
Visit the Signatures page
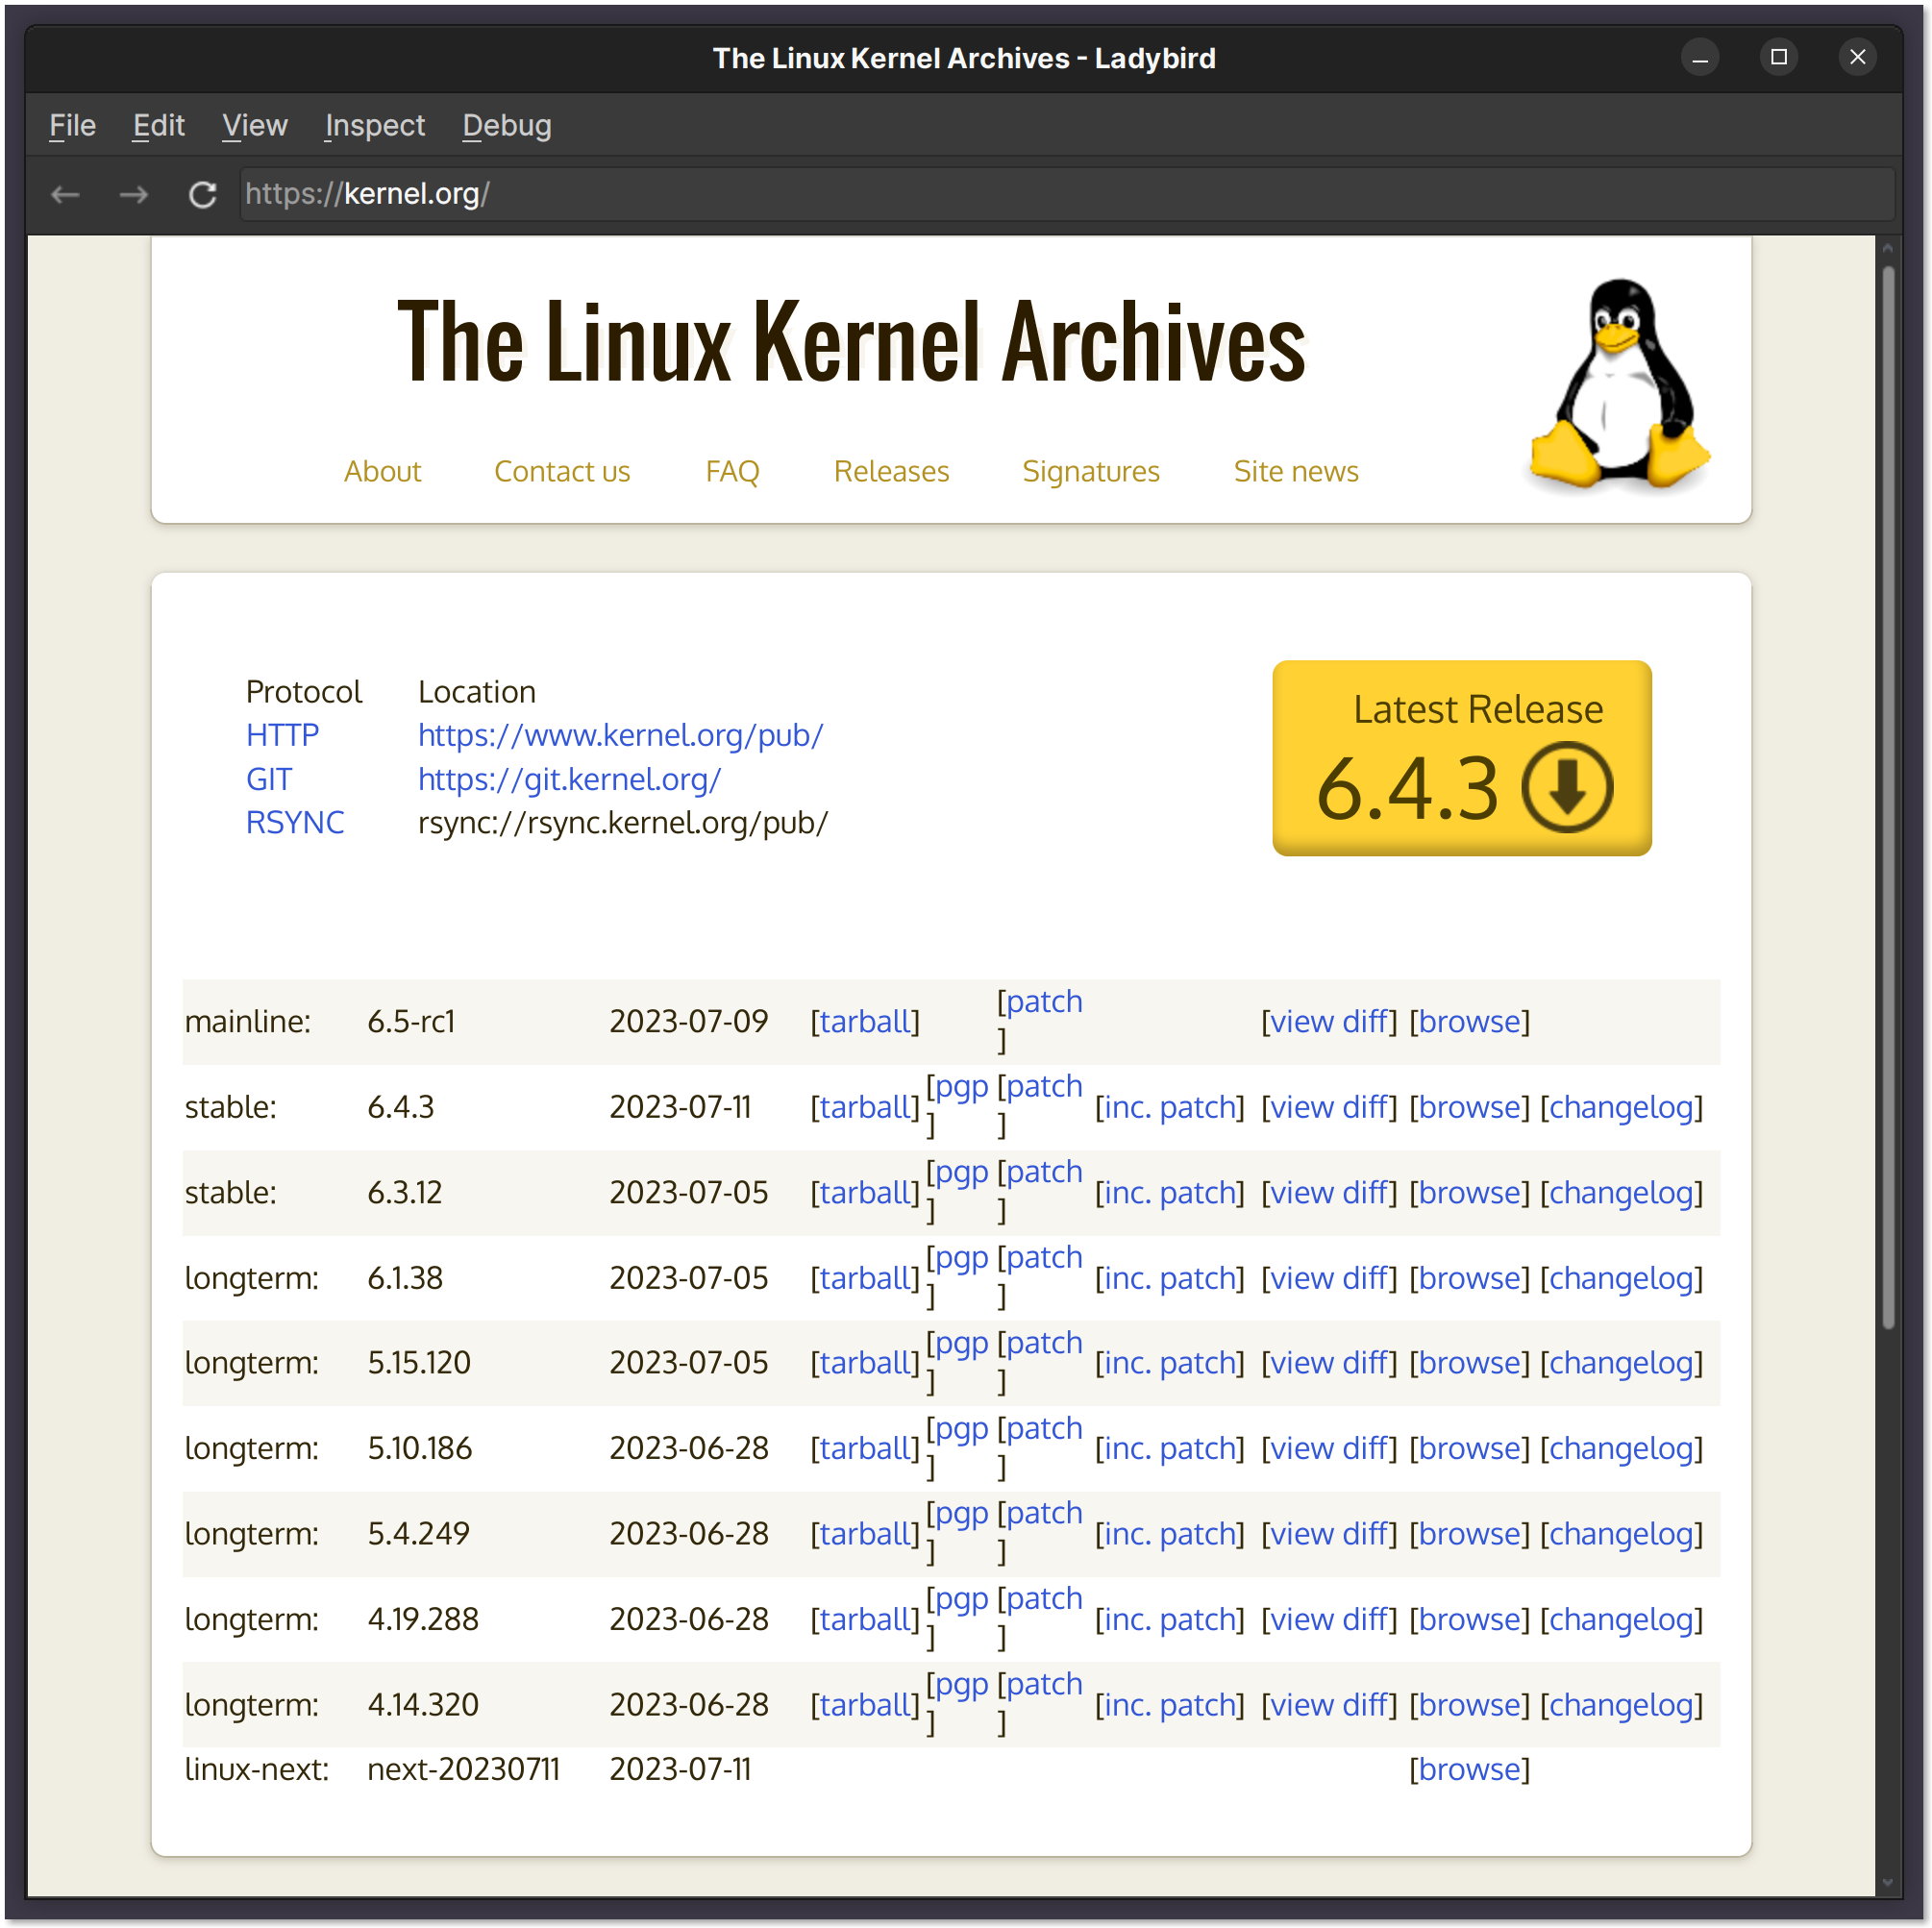point(1090,471)
